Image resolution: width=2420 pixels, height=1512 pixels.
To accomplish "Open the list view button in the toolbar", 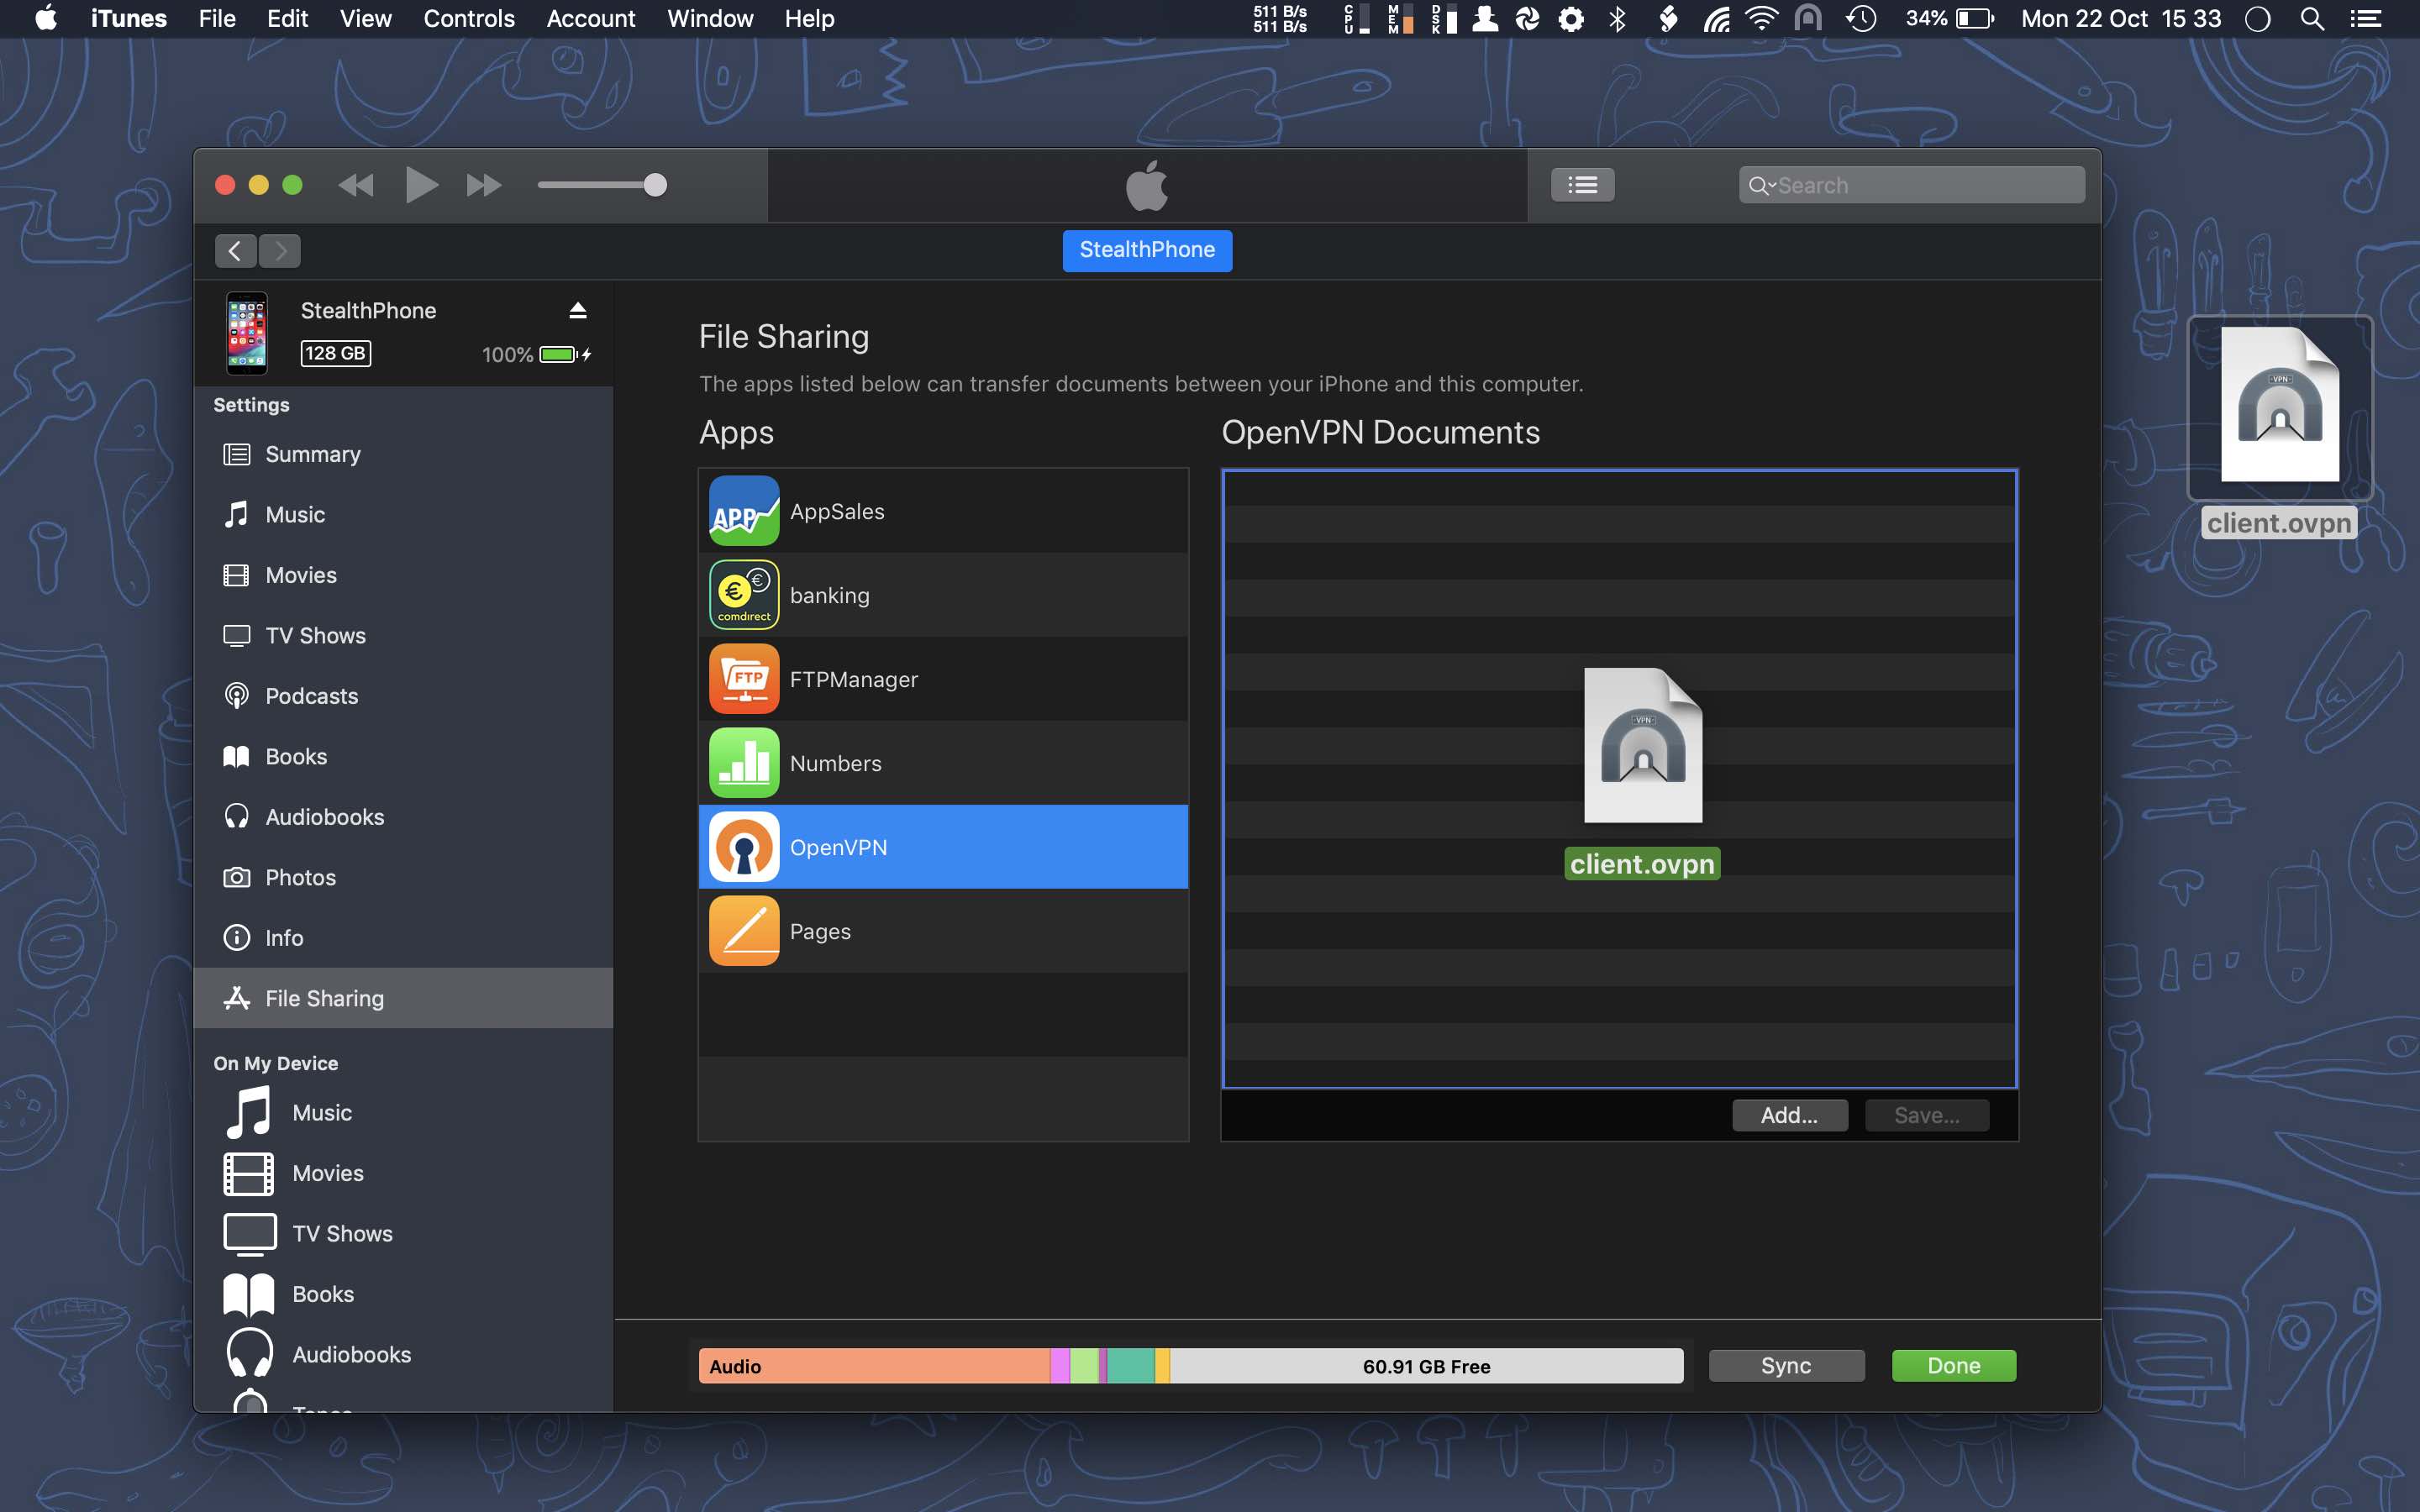I will (1582, 185).
